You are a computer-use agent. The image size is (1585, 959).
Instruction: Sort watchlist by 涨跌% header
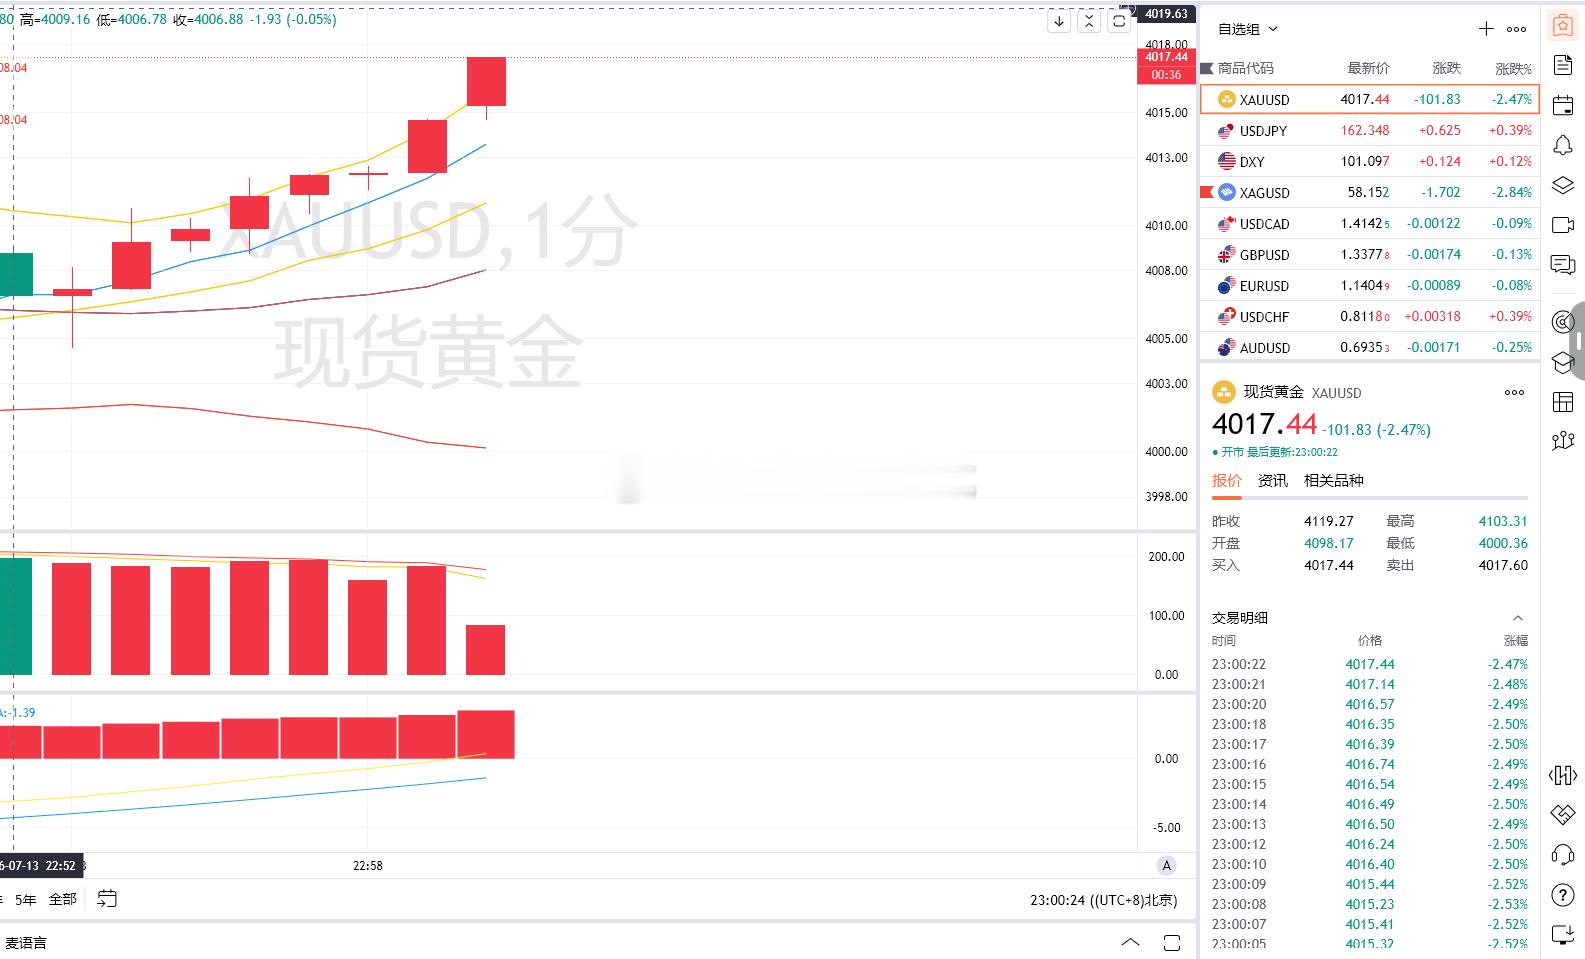point(1513,68)
